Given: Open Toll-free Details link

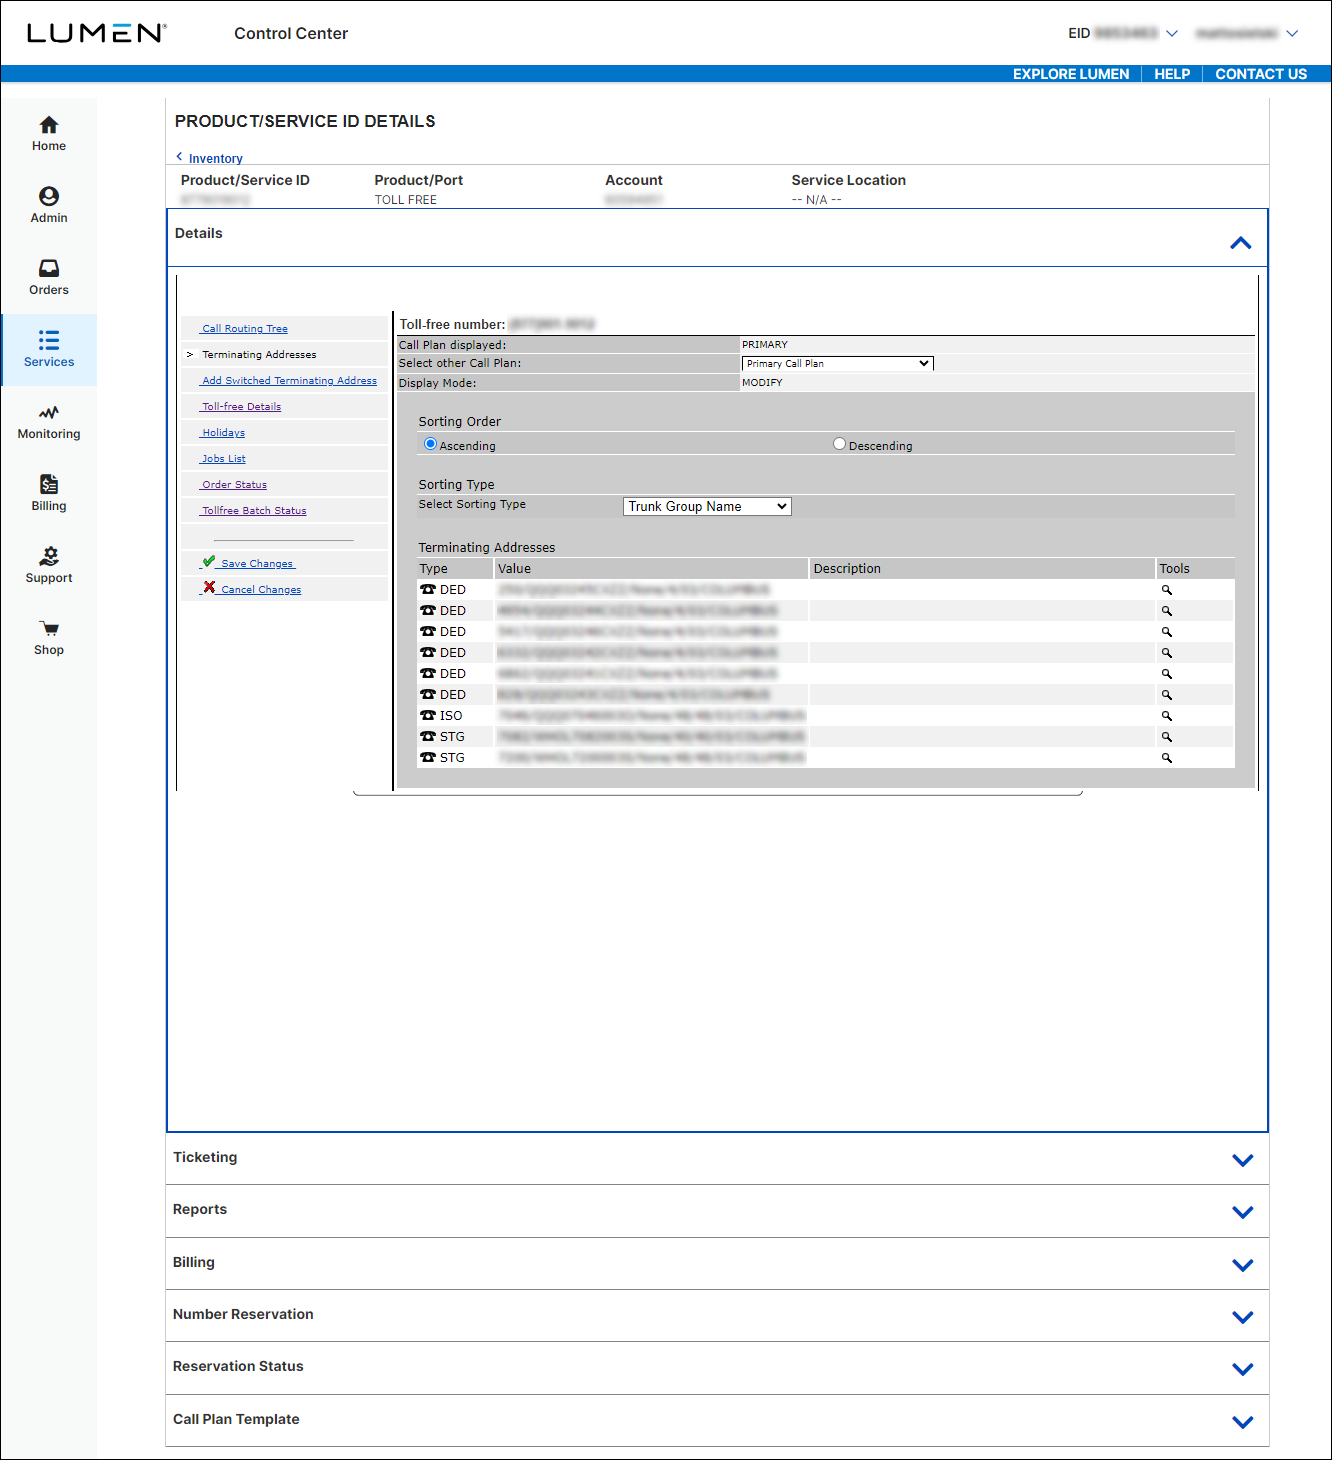Looking at the screenshot, I should [241, 407].
